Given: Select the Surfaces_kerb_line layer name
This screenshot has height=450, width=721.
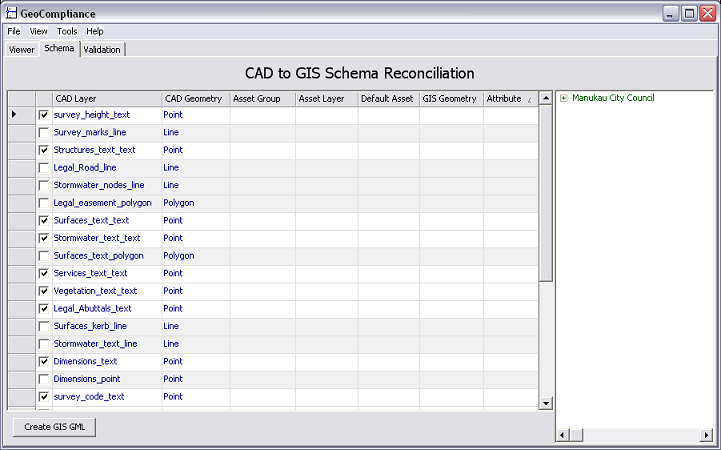Looking at the screenshot, I should pos(90,326).
